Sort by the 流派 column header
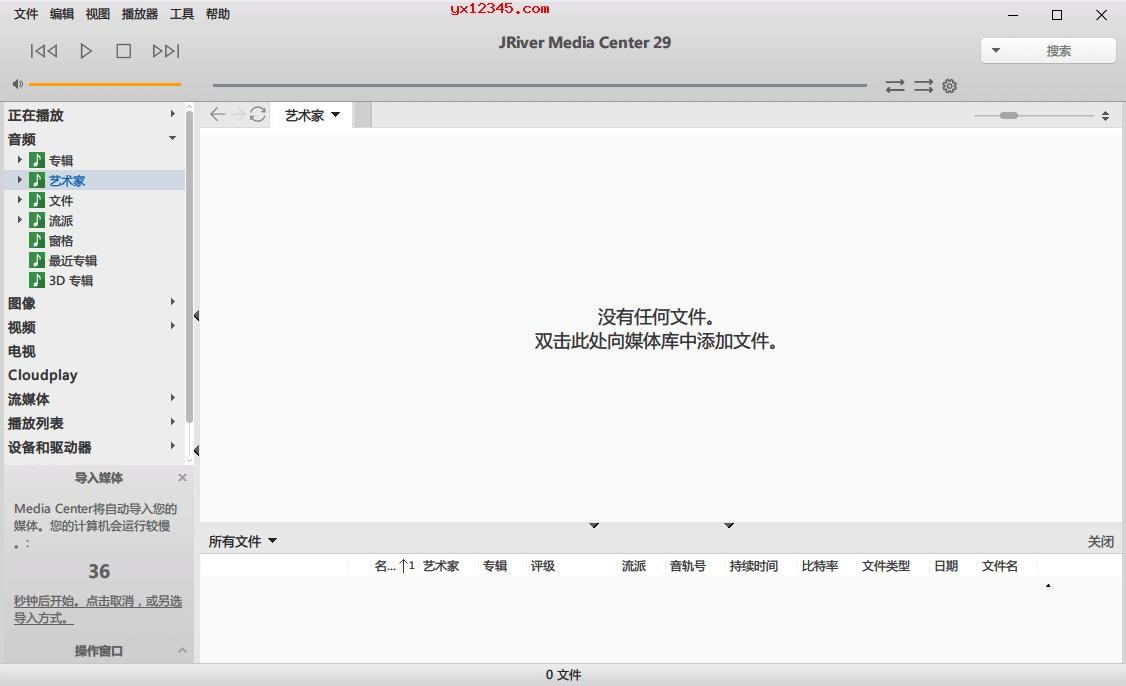 pos(633,566)
